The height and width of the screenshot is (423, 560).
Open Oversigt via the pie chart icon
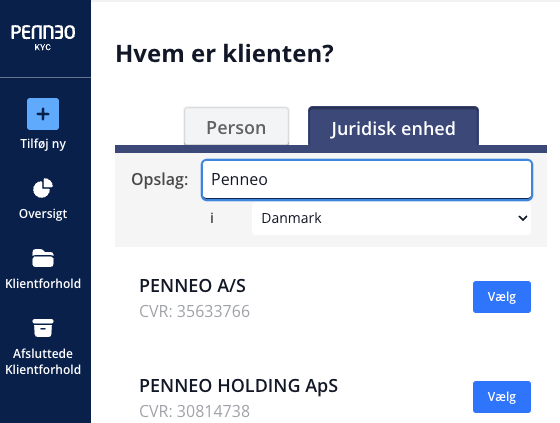point(43,188)
